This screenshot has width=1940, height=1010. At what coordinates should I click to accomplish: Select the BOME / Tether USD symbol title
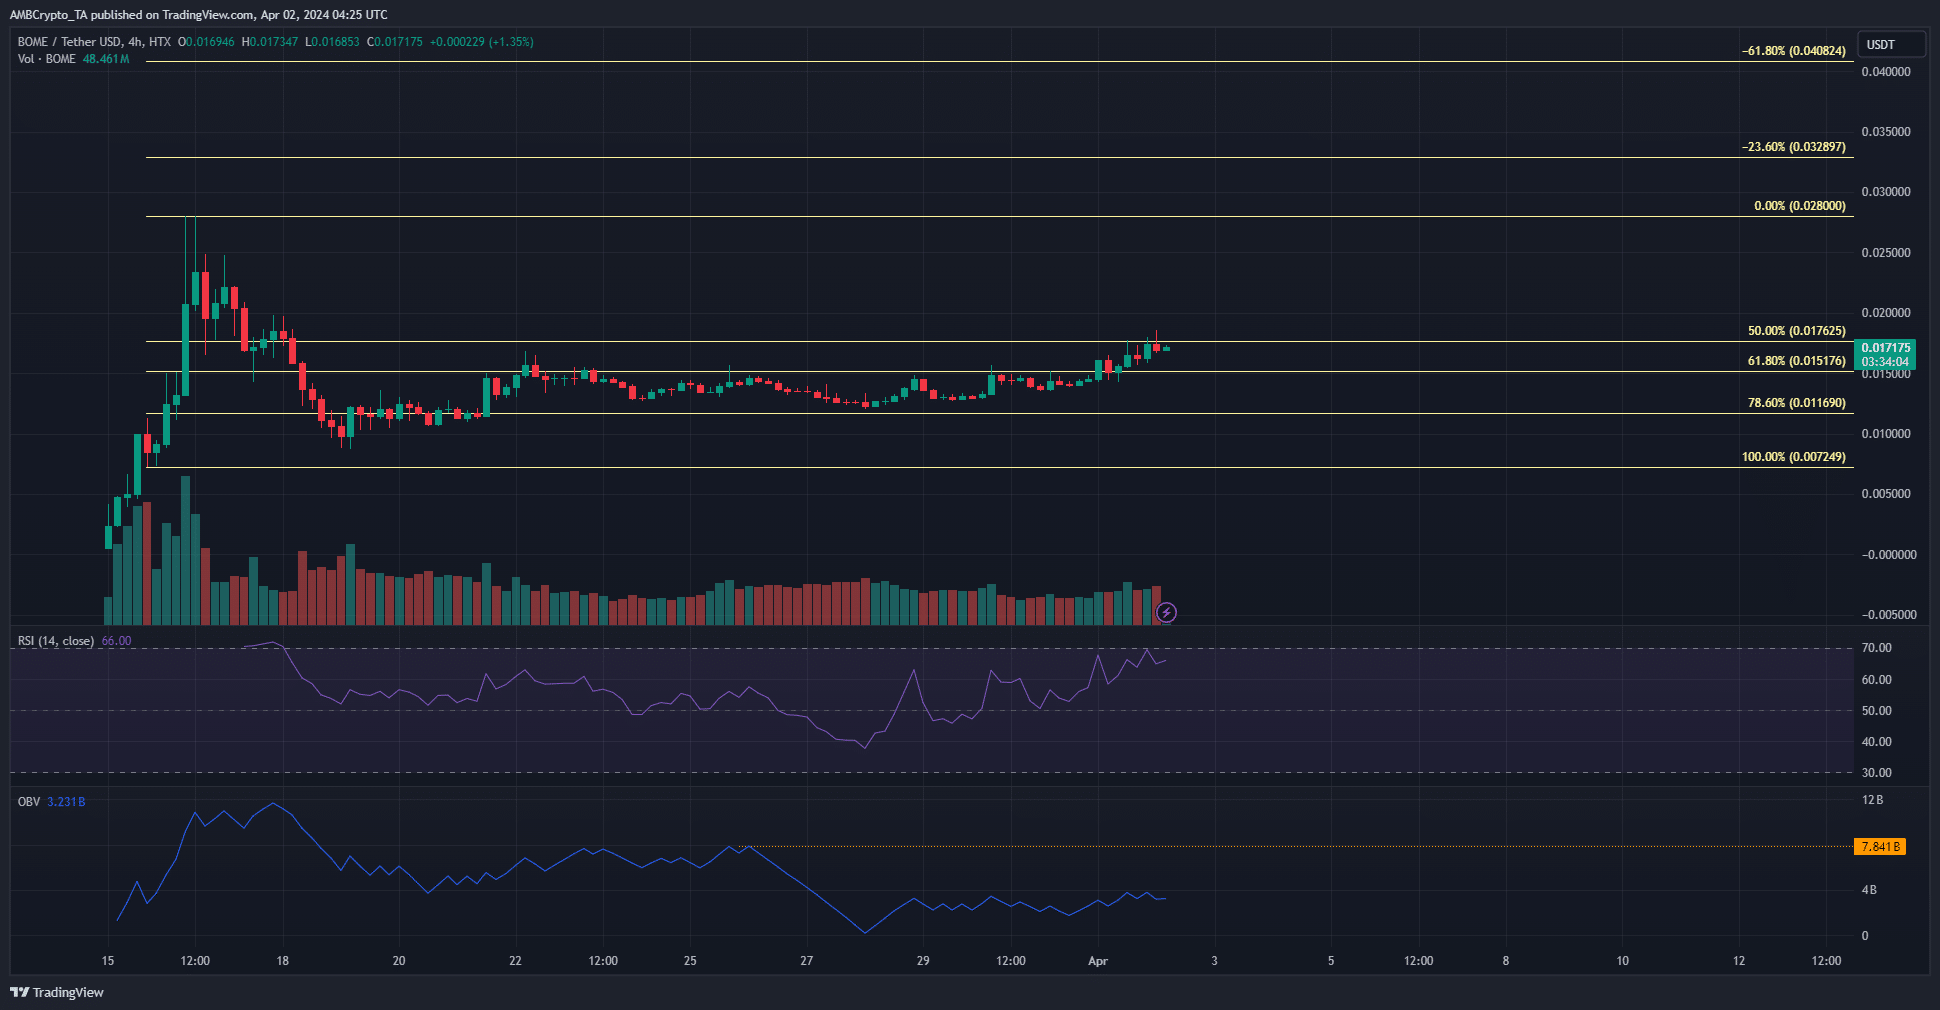point(70,42)
